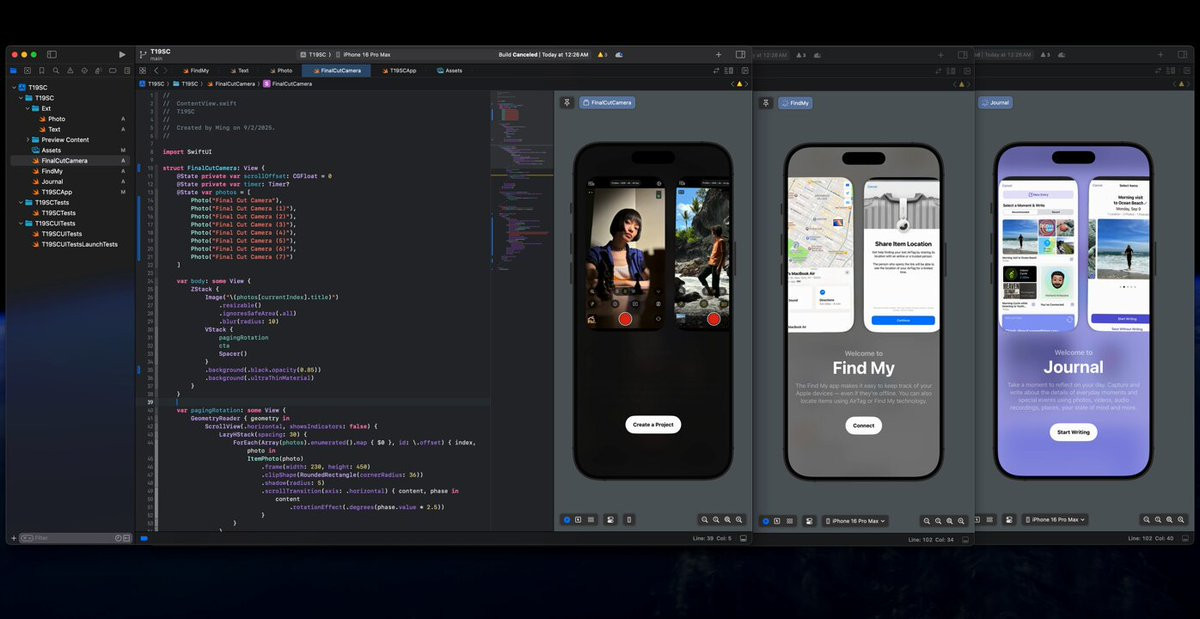Select the FinalCutCamera preview chip

coord(607,102)
